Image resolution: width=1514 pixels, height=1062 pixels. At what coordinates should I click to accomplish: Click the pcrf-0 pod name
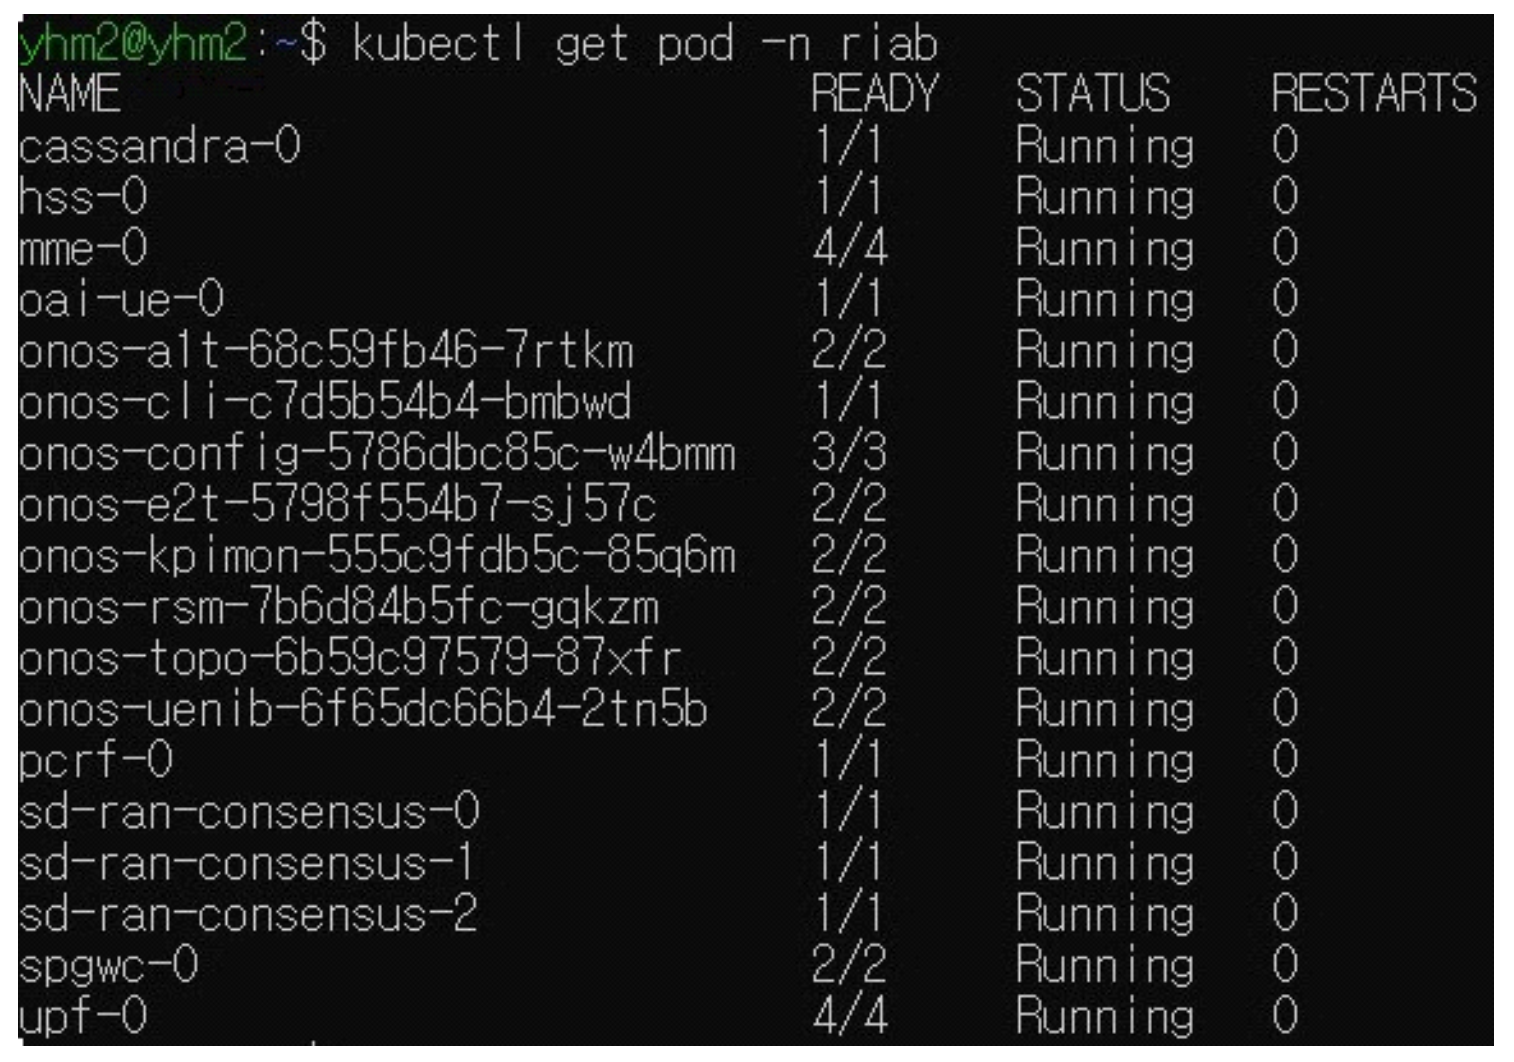click(x=95, y=761)
